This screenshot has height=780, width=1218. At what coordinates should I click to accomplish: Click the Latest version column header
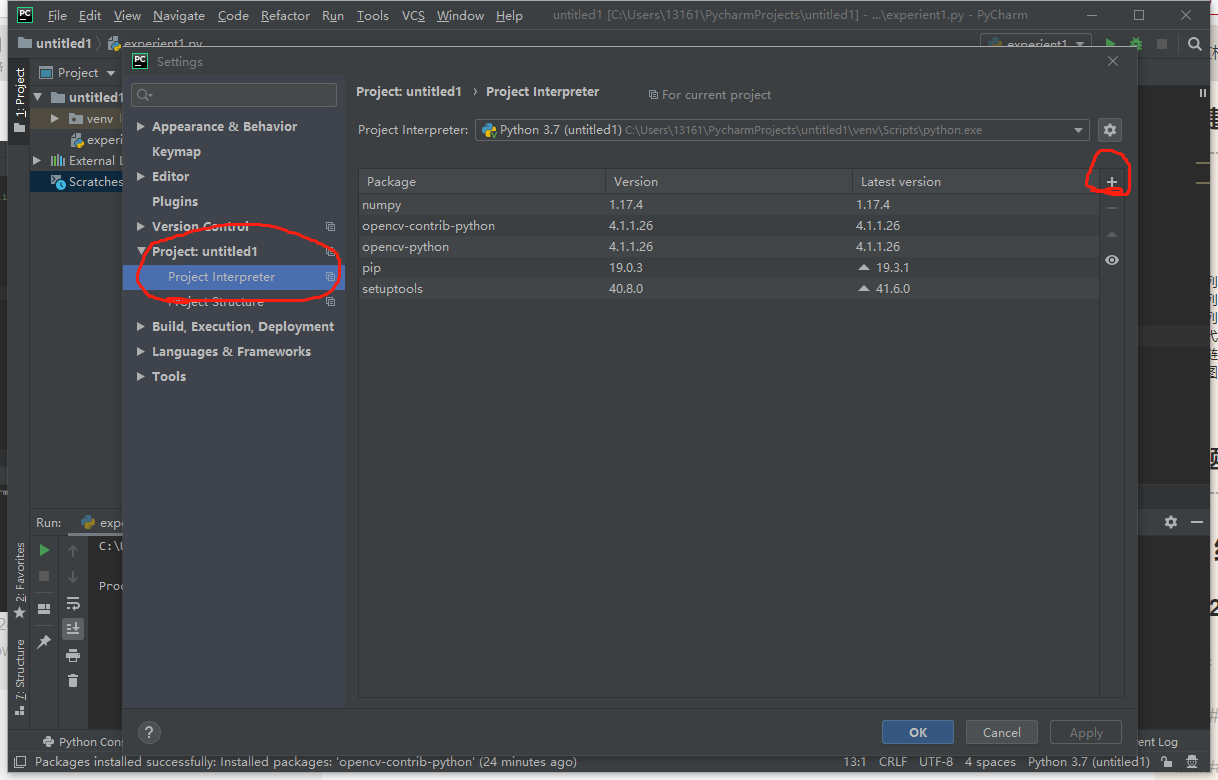pos(975,181)
